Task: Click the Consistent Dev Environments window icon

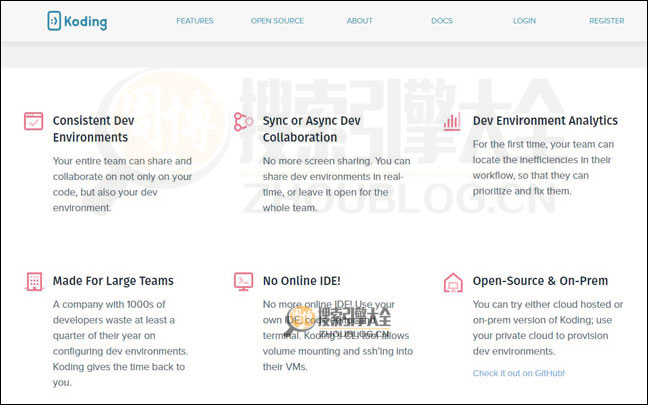Action: point(33,121)
